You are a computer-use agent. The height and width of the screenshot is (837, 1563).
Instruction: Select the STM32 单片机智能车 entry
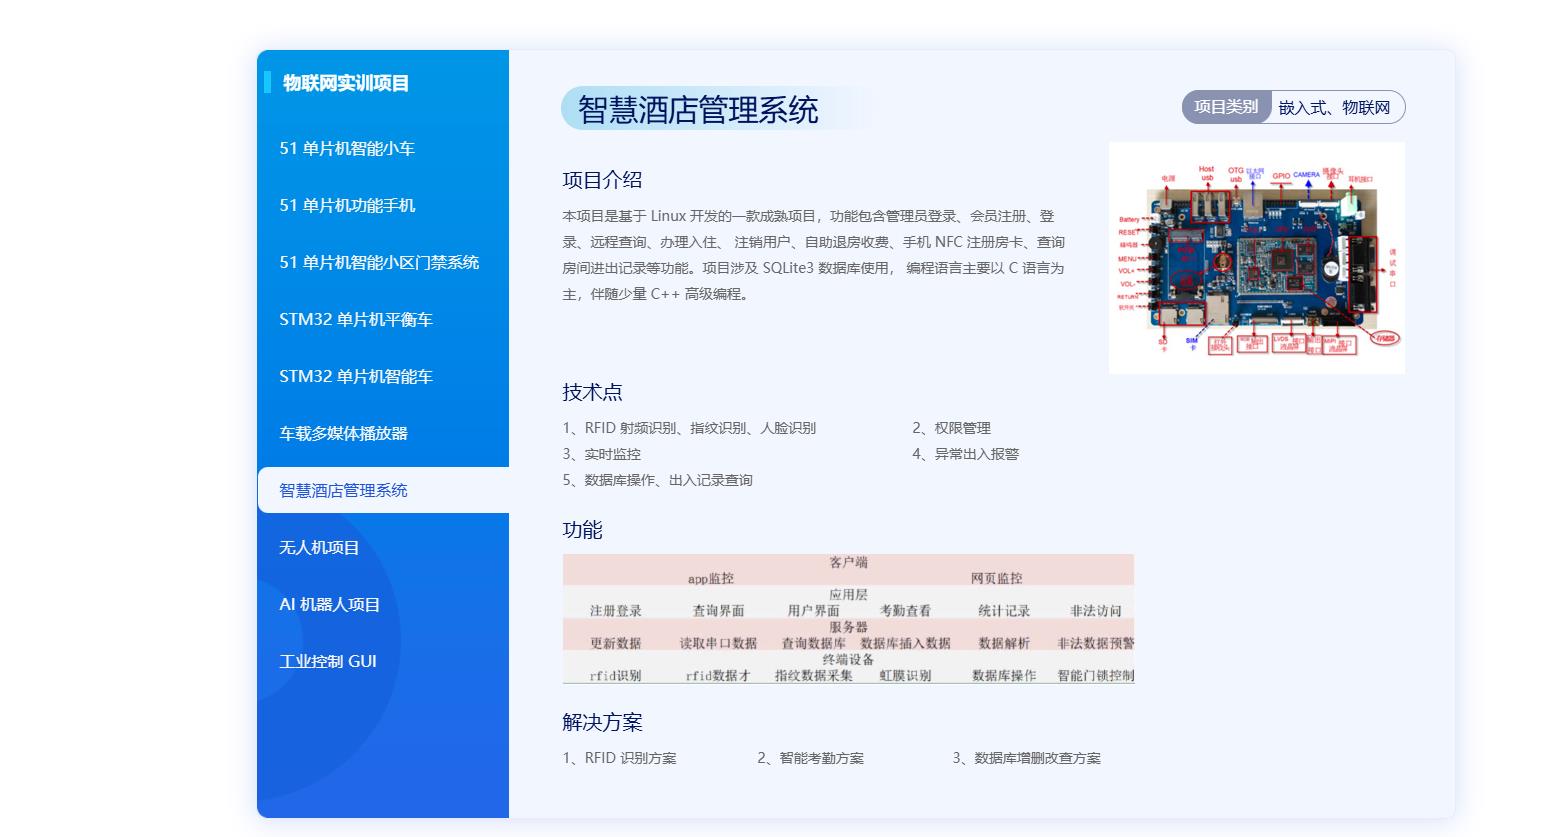coord(356,376)
